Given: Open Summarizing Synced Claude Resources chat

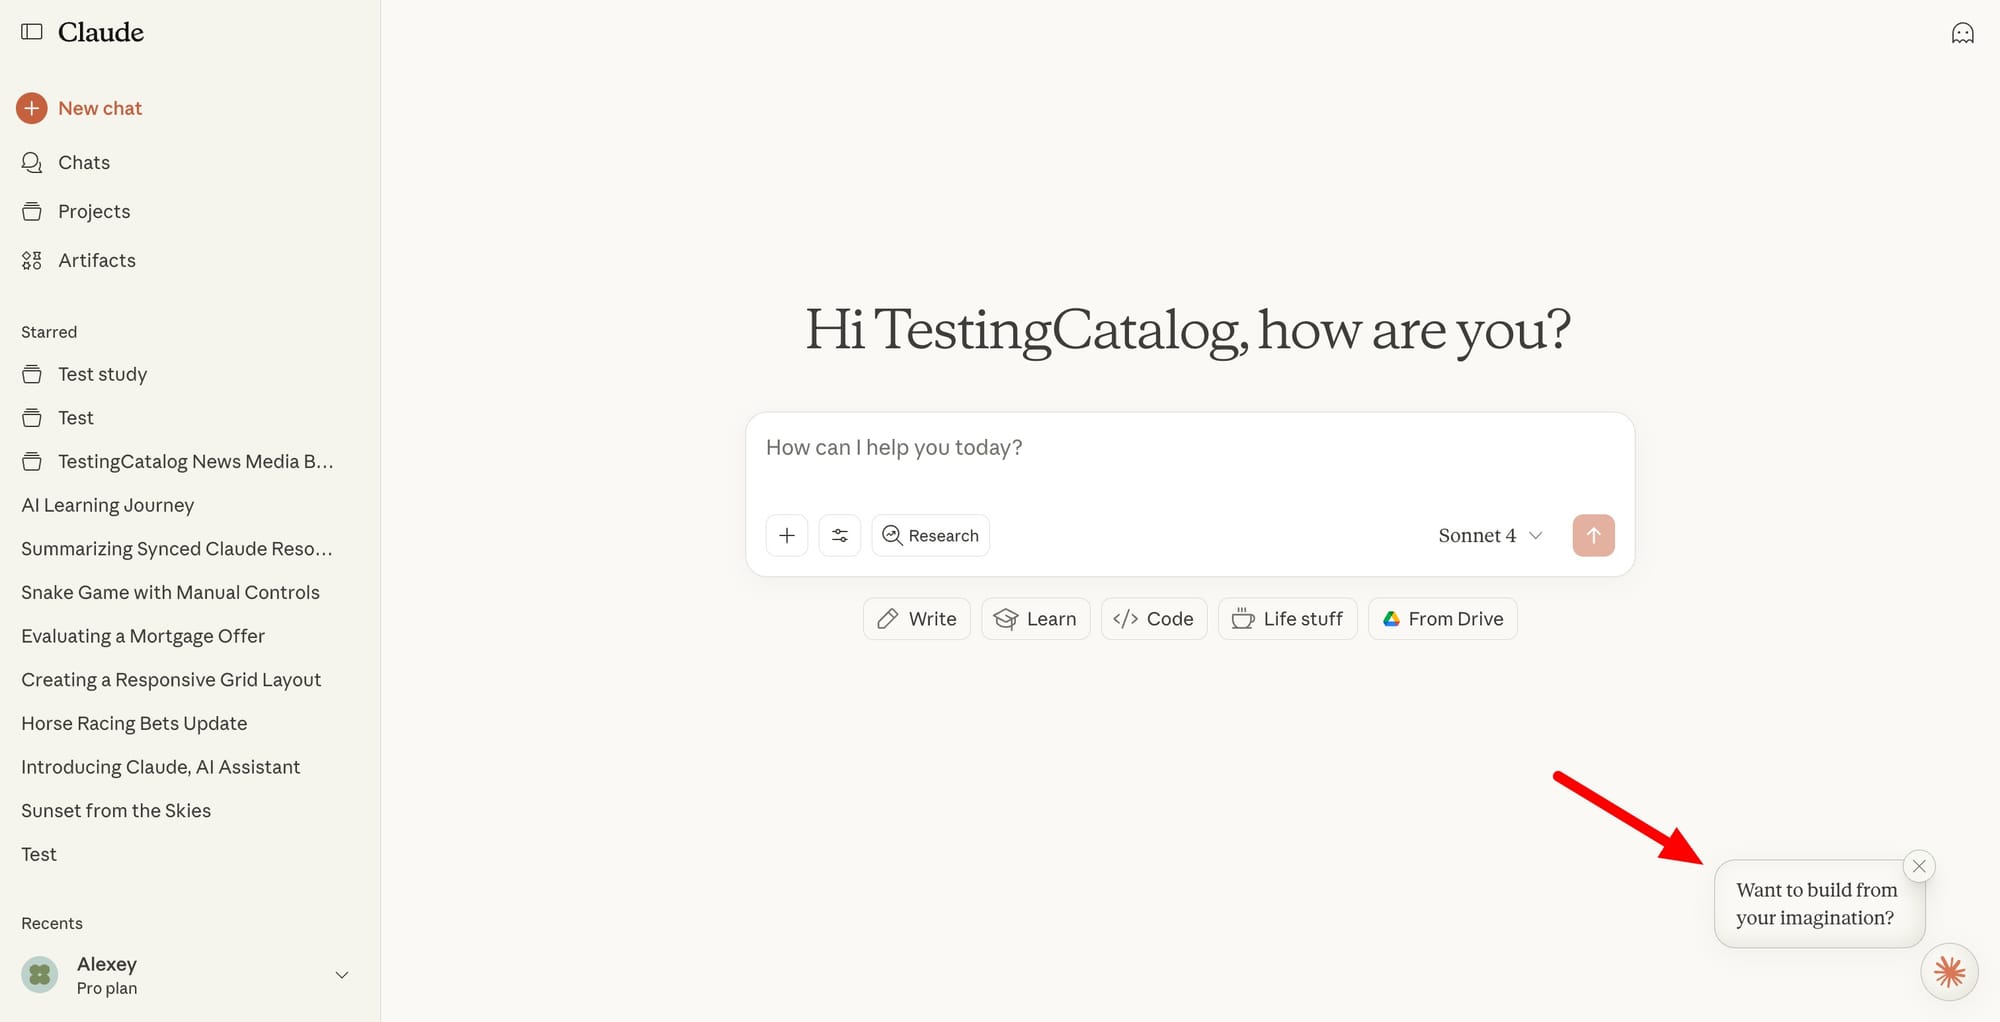Looking at the screenshot, I should point(177,549).
